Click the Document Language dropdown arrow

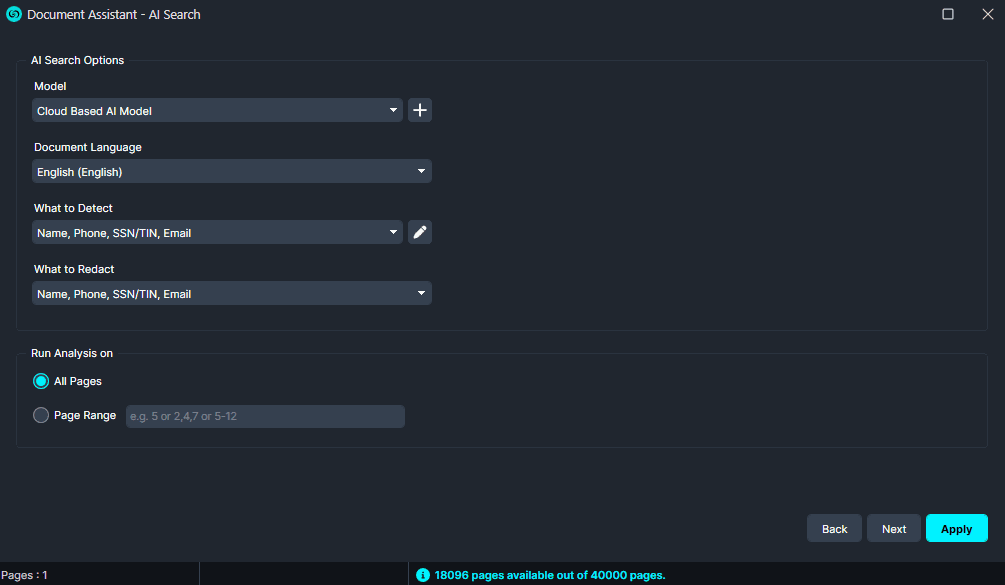pos(420,171)
